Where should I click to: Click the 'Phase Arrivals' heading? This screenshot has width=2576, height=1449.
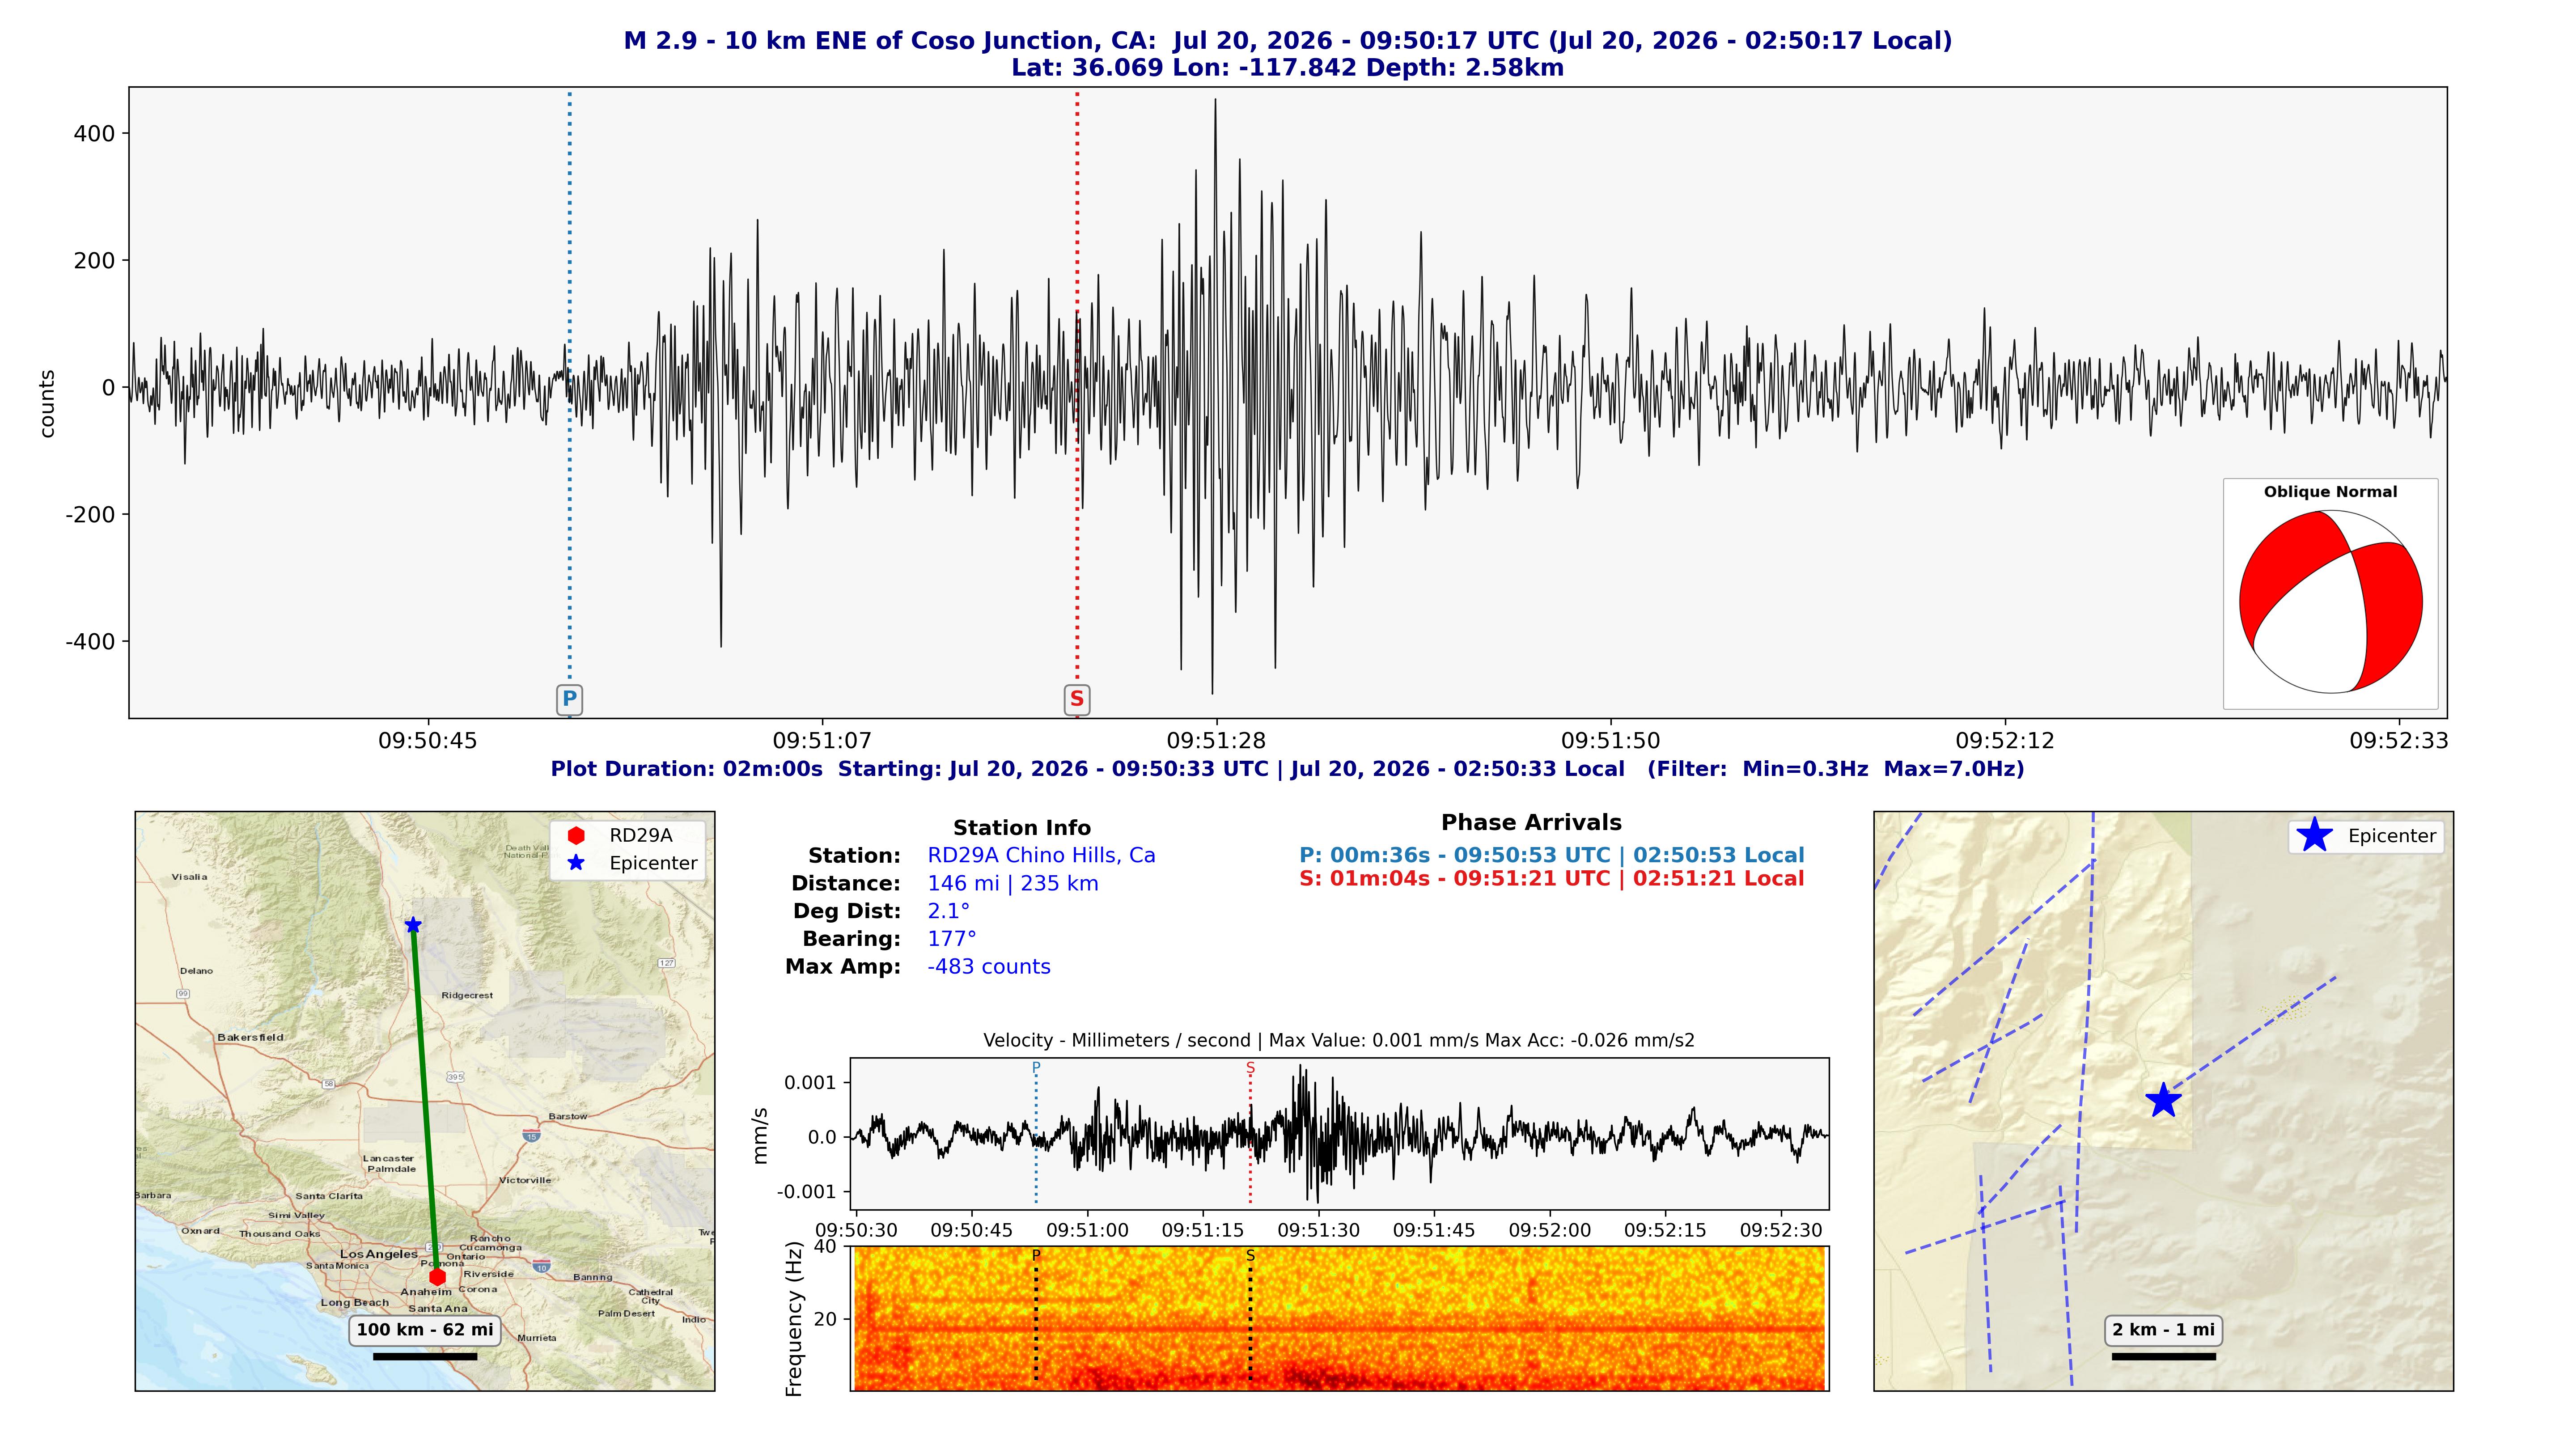[1531, 823]
